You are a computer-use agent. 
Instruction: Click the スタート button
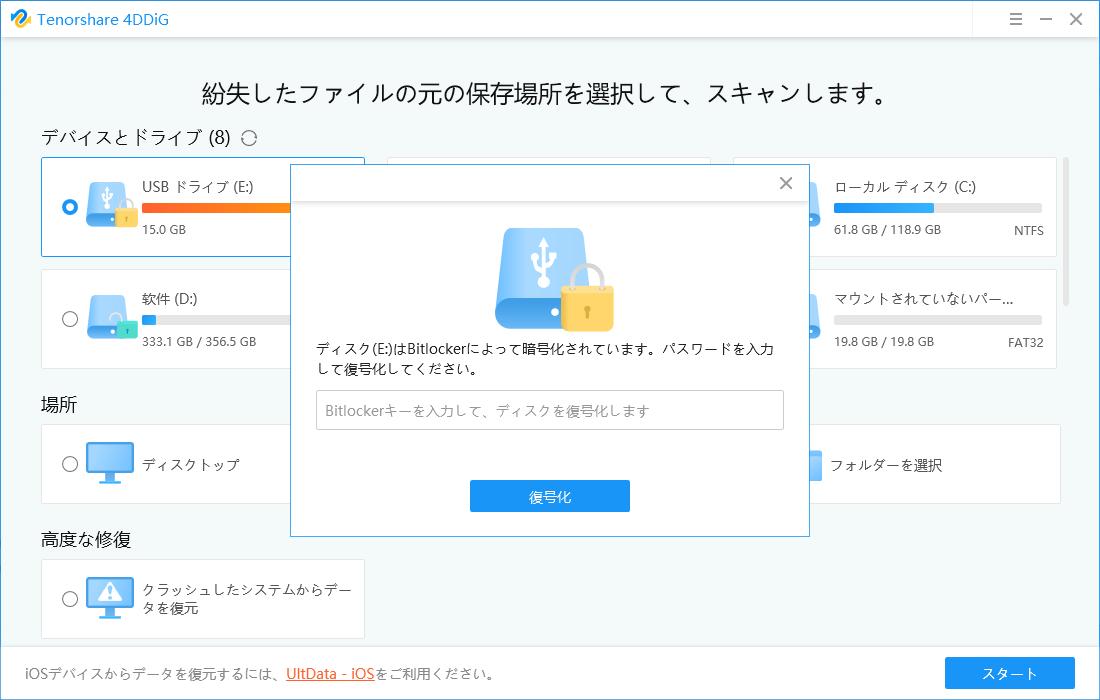tap(1010, 673)
